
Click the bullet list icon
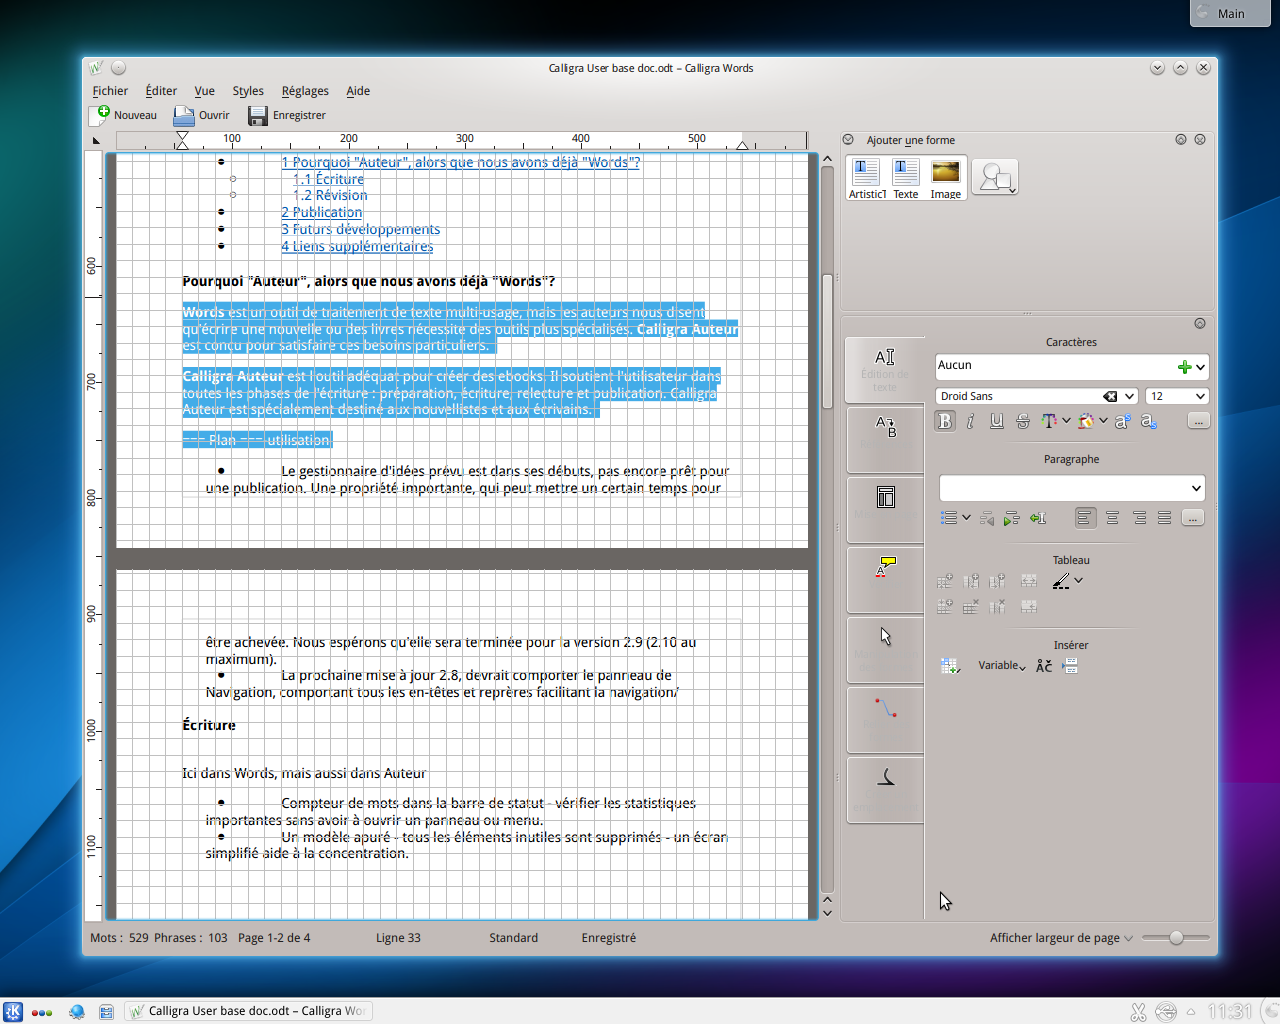click(x=949, y=518)
